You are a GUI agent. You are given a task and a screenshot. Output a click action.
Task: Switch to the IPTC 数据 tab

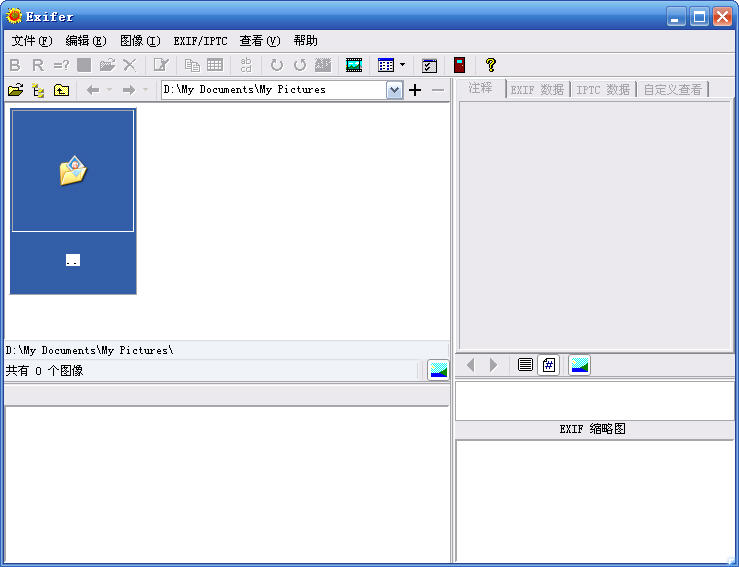(x=603, y=90)
